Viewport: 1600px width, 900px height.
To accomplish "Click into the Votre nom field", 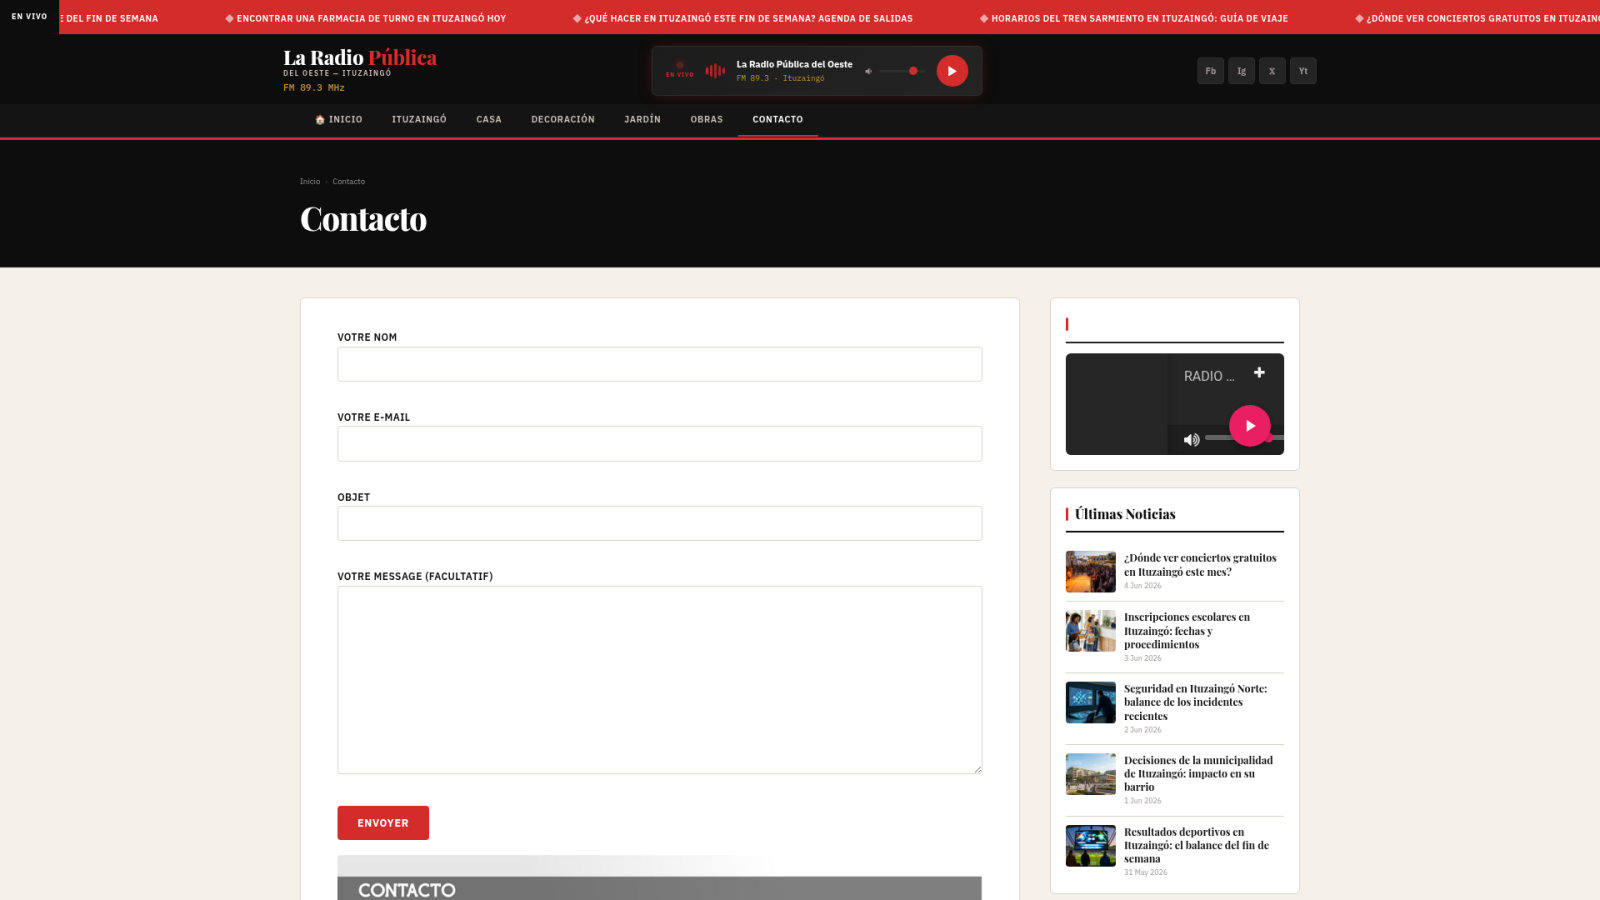I will pyautogui.click(x=660, y=364).
